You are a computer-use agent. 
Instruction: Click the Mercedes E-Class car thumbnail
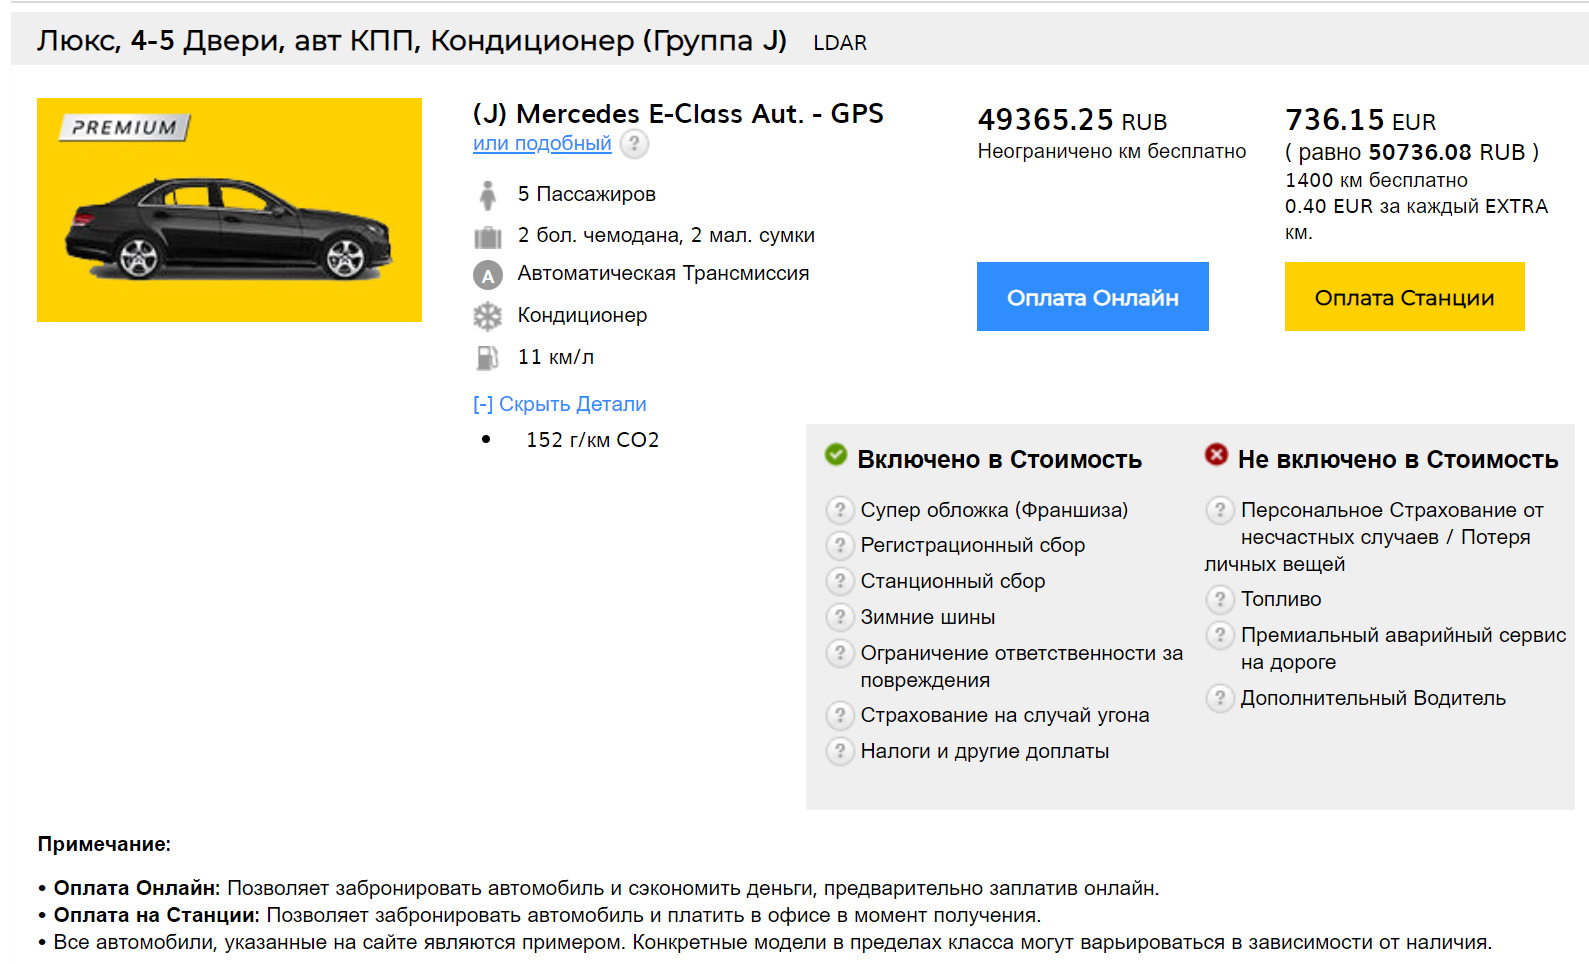click(x=229, y=210)
